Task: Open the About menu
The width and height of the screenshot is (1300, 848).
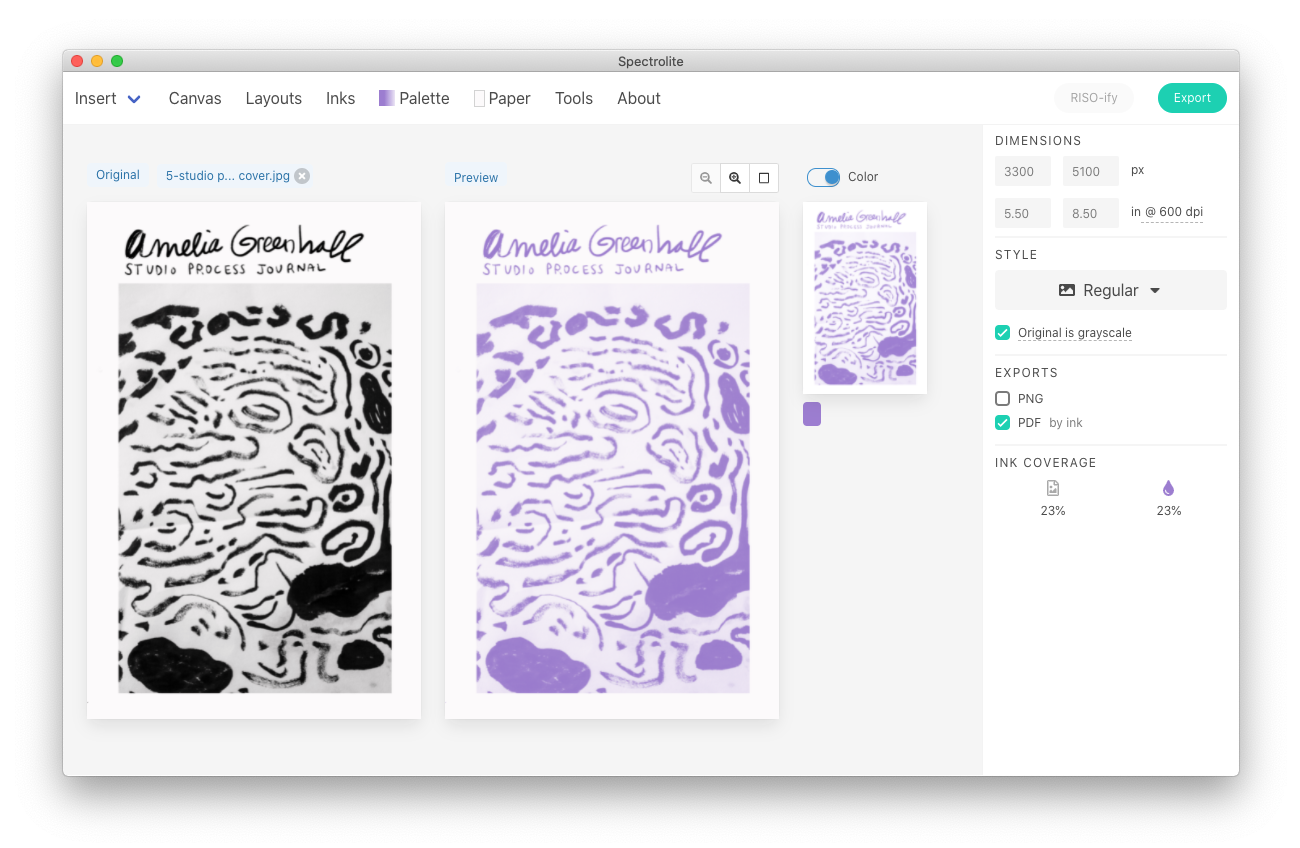Action: click(639, 98)
